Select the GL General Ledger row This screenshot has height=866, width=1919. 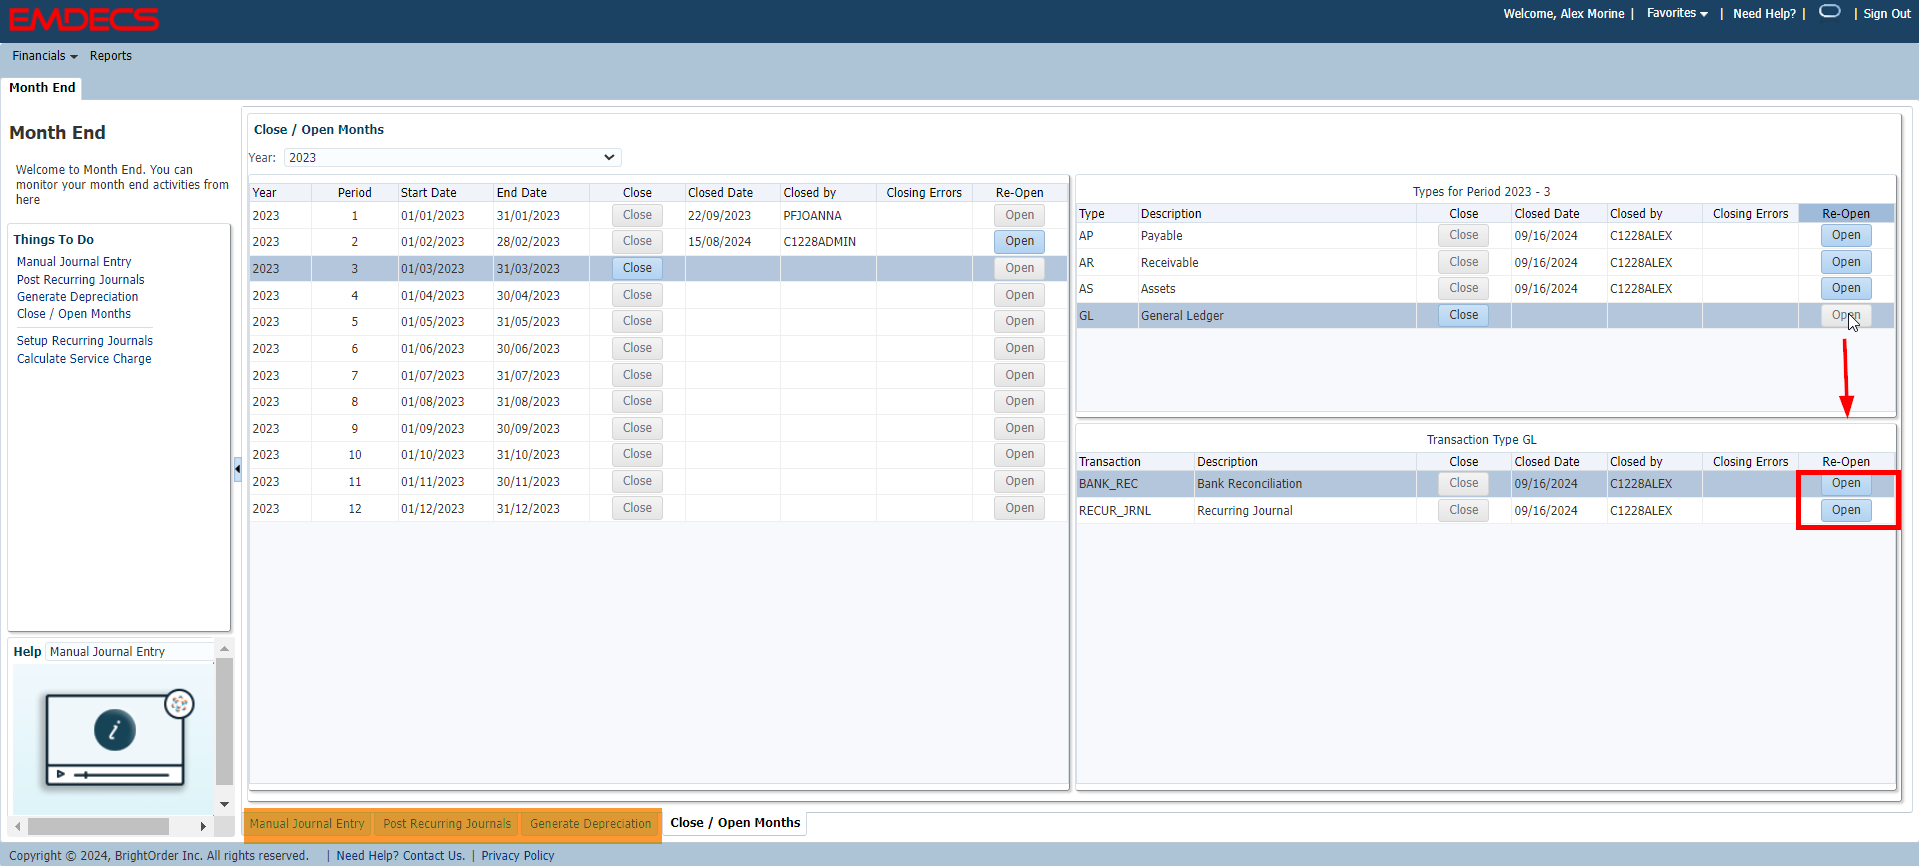1485,316
